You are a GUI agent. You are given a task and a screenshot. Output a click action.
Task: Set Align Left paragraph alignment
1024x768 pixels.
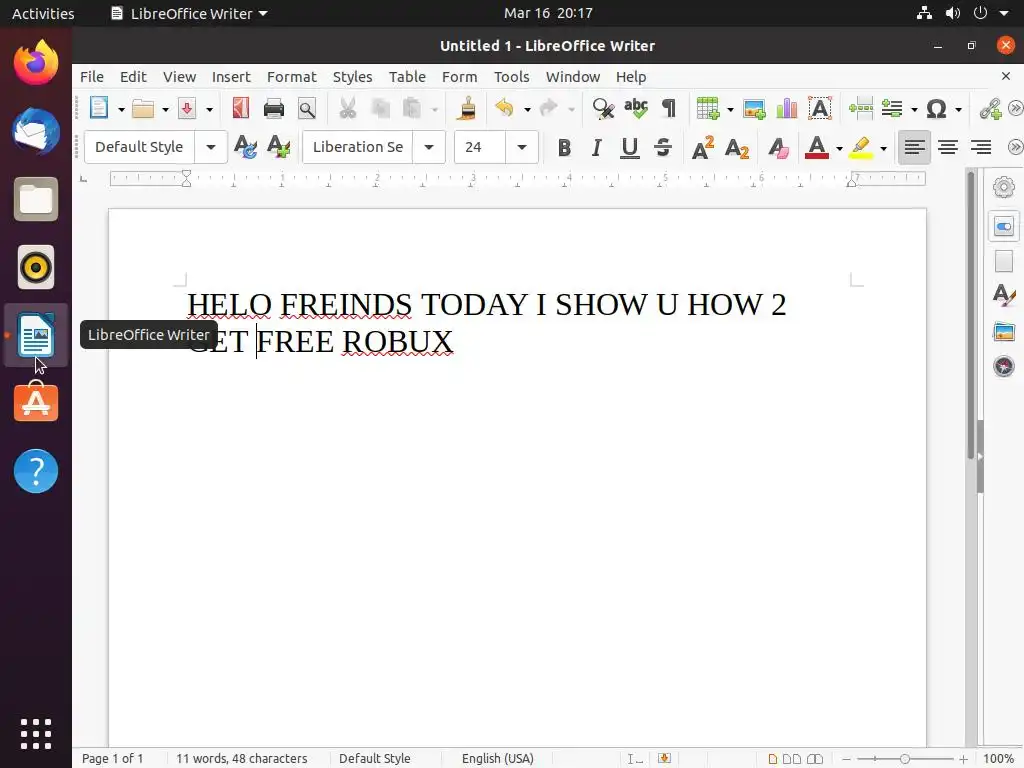[x=914, y=148]
